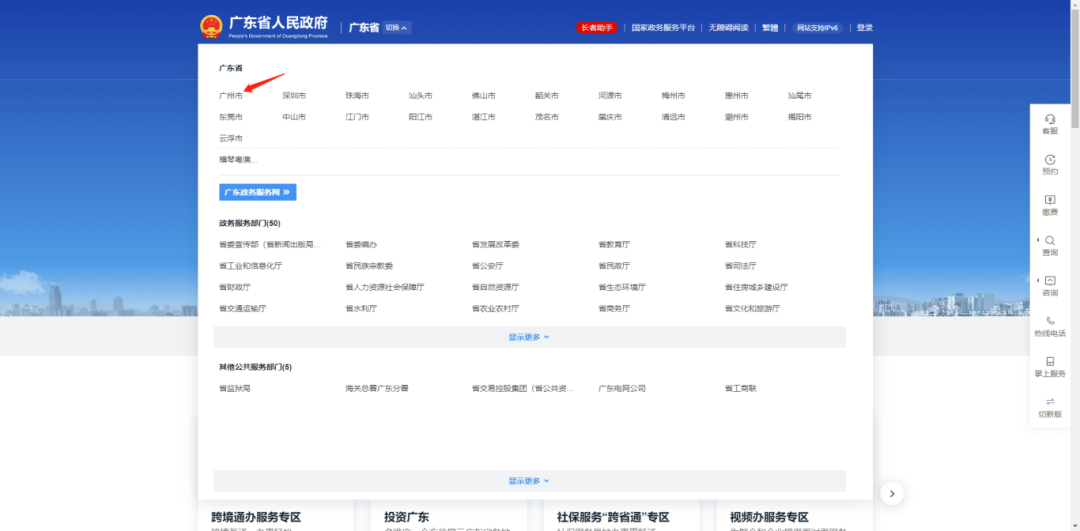
Task: Click the 长者助手 button
Action: [x=596, y=28]
